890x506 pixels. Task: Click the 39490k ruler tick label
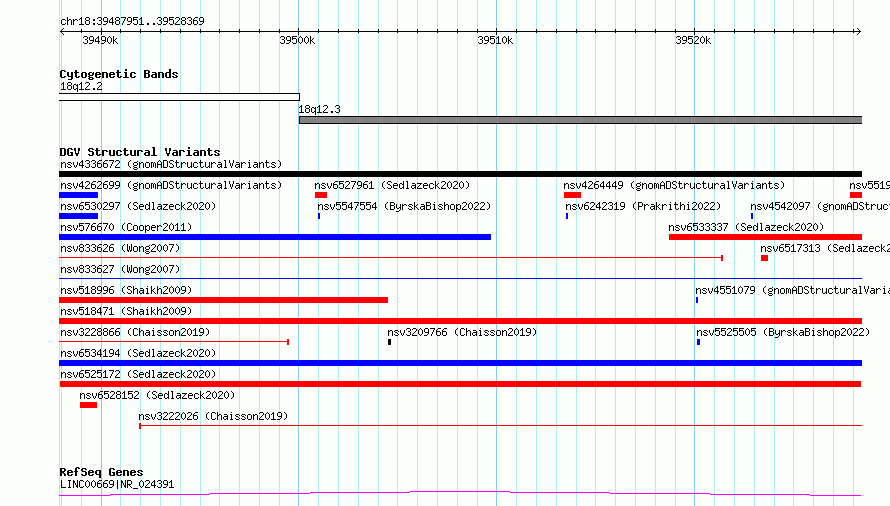point(100,41)
